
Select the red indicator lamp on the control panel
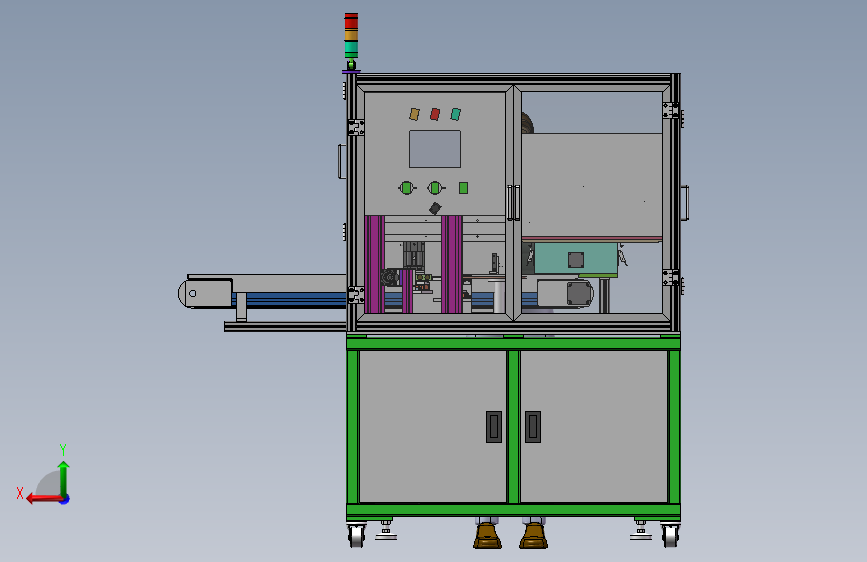(x=435, y=114)
